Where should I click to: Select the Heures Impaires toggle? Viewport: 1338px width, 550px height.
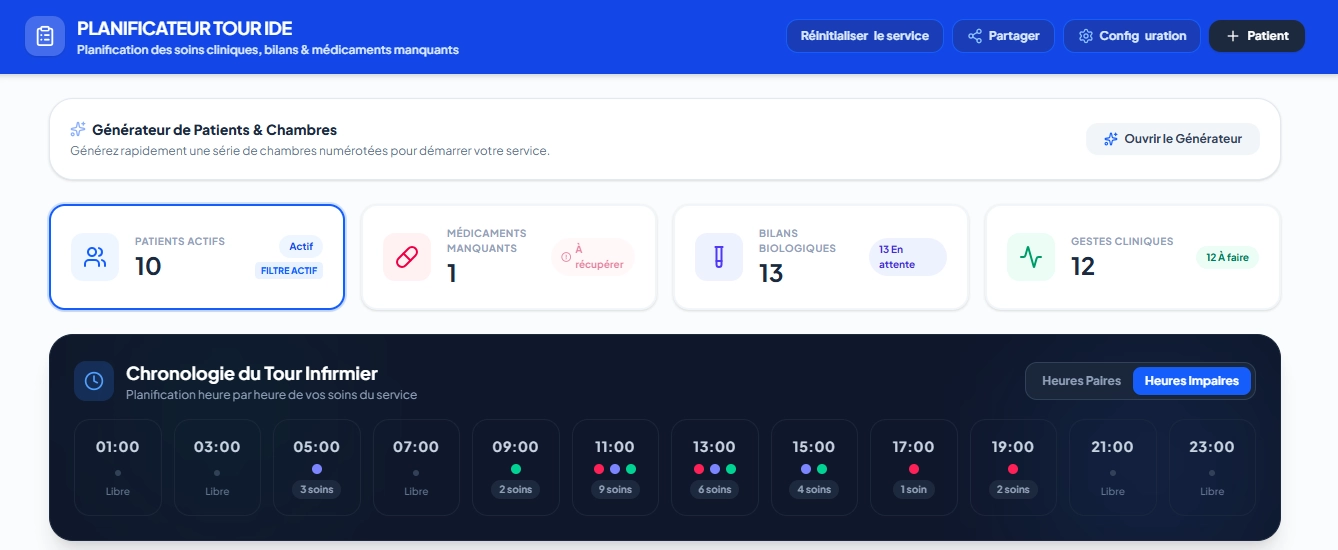click(x=1191, y=381)
